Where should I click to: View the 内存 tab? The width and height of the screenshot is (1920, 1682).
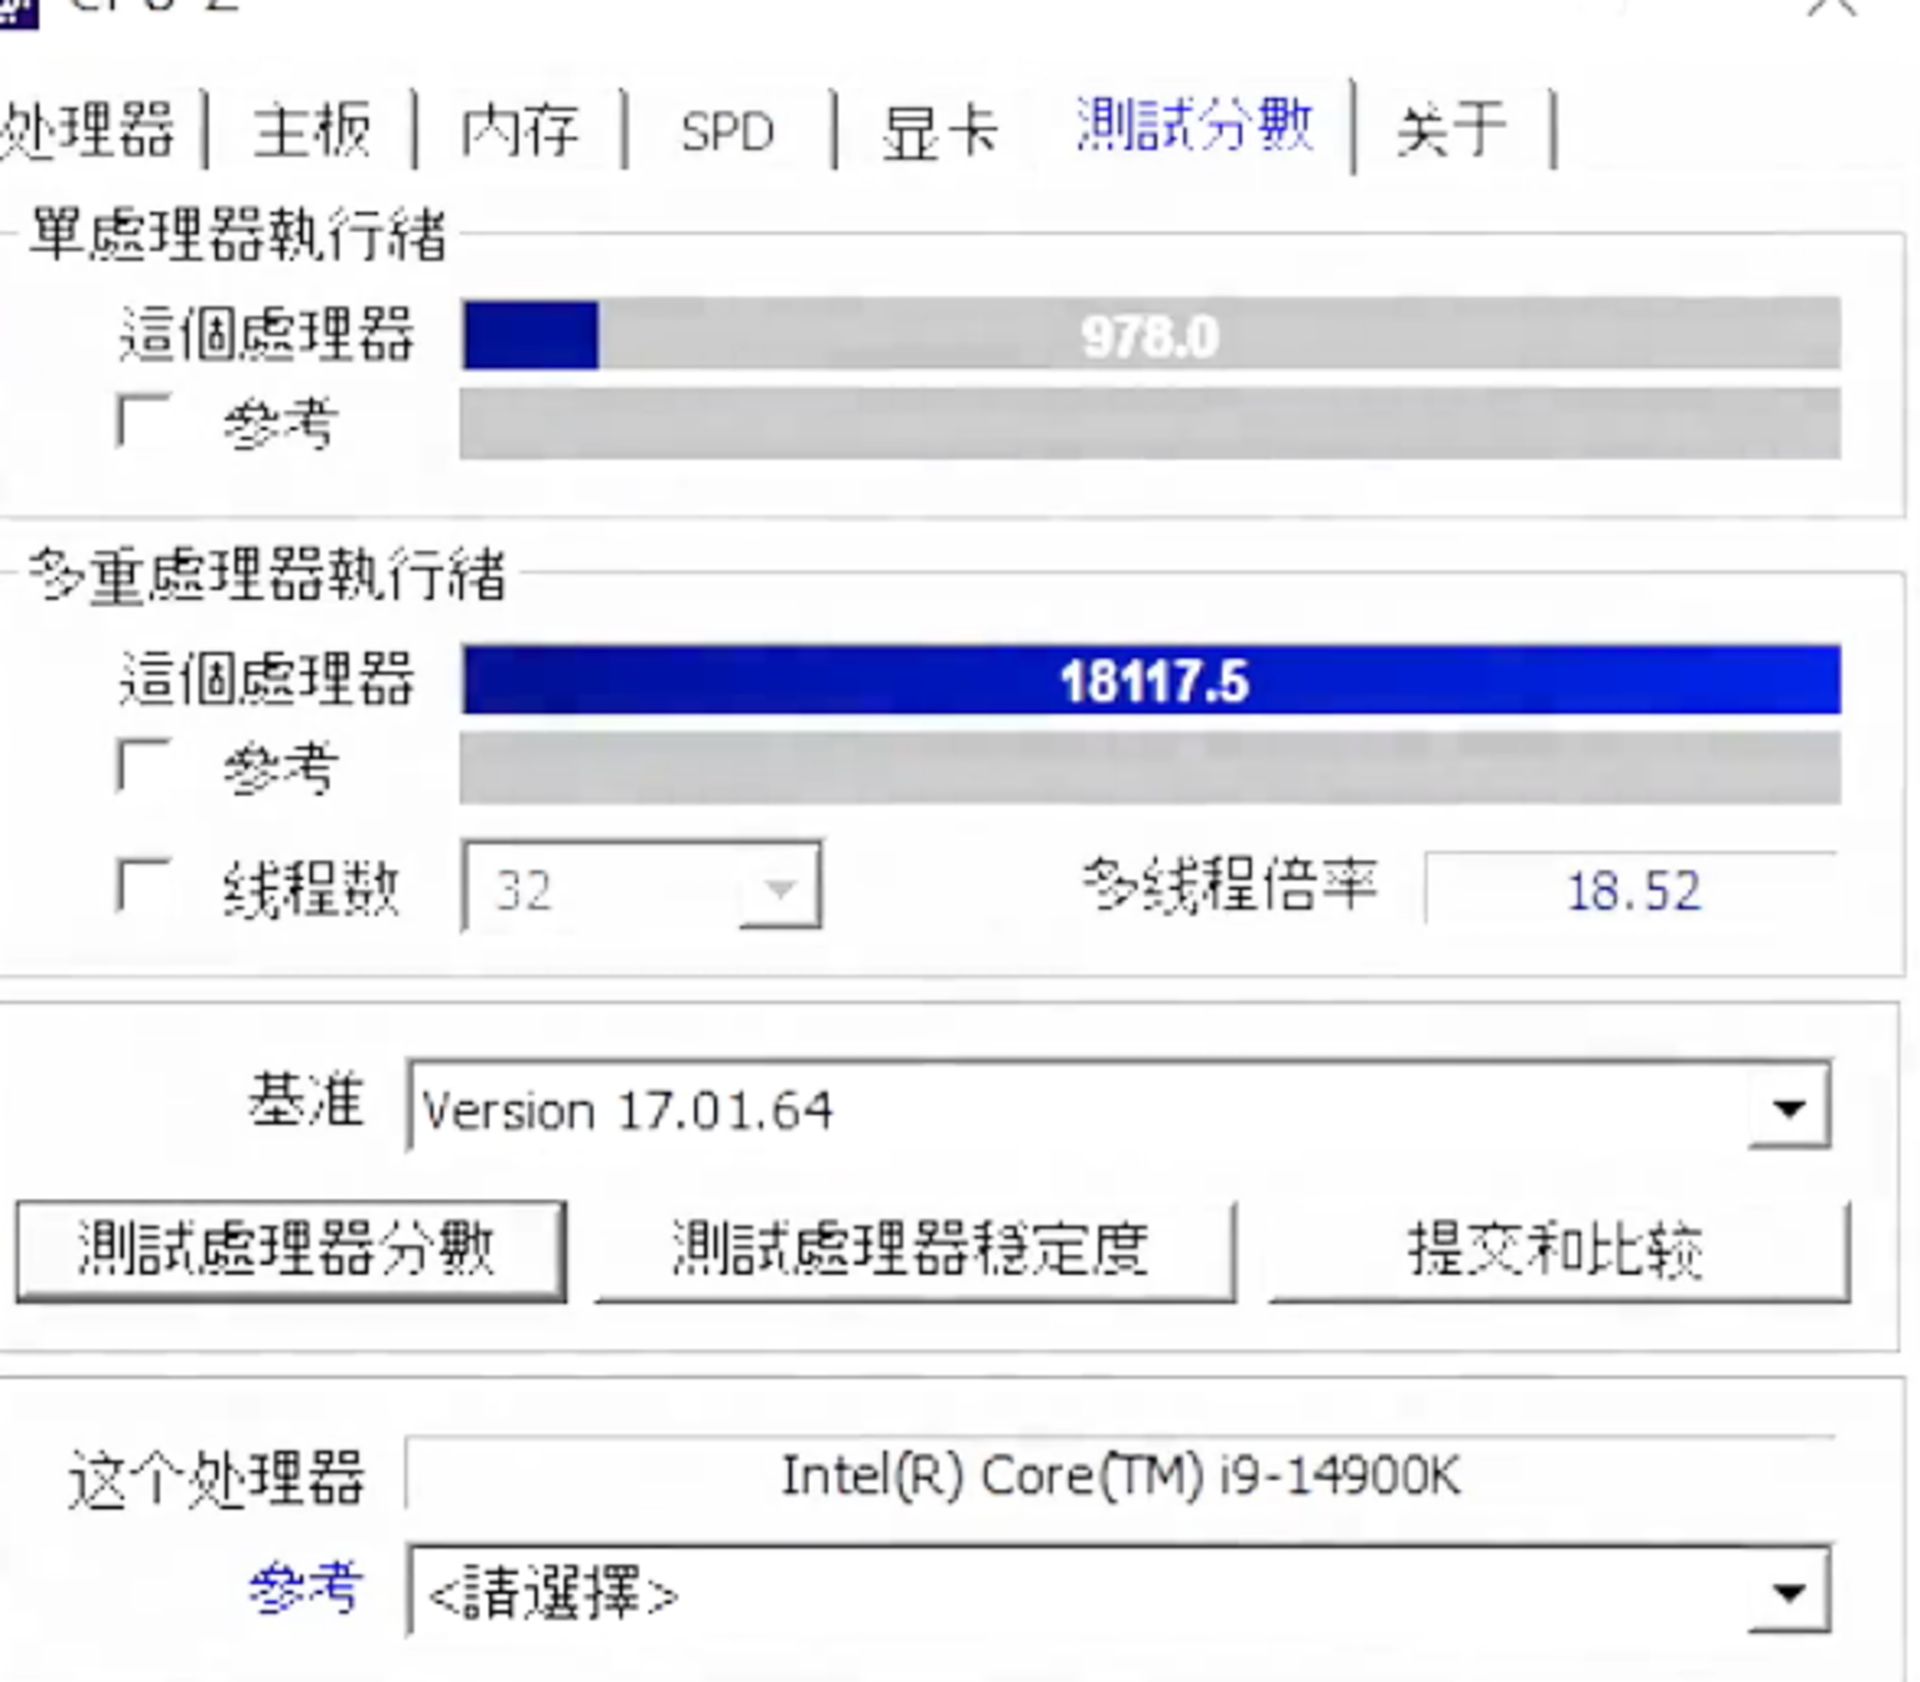coord(520,128)
